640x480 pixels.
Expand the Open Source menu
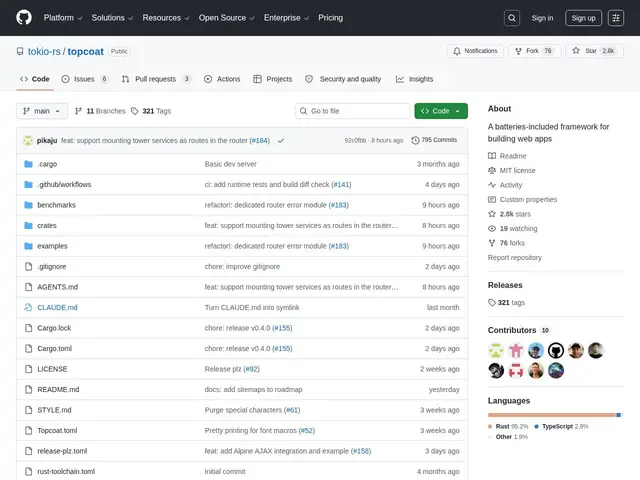tap(227, 18)
